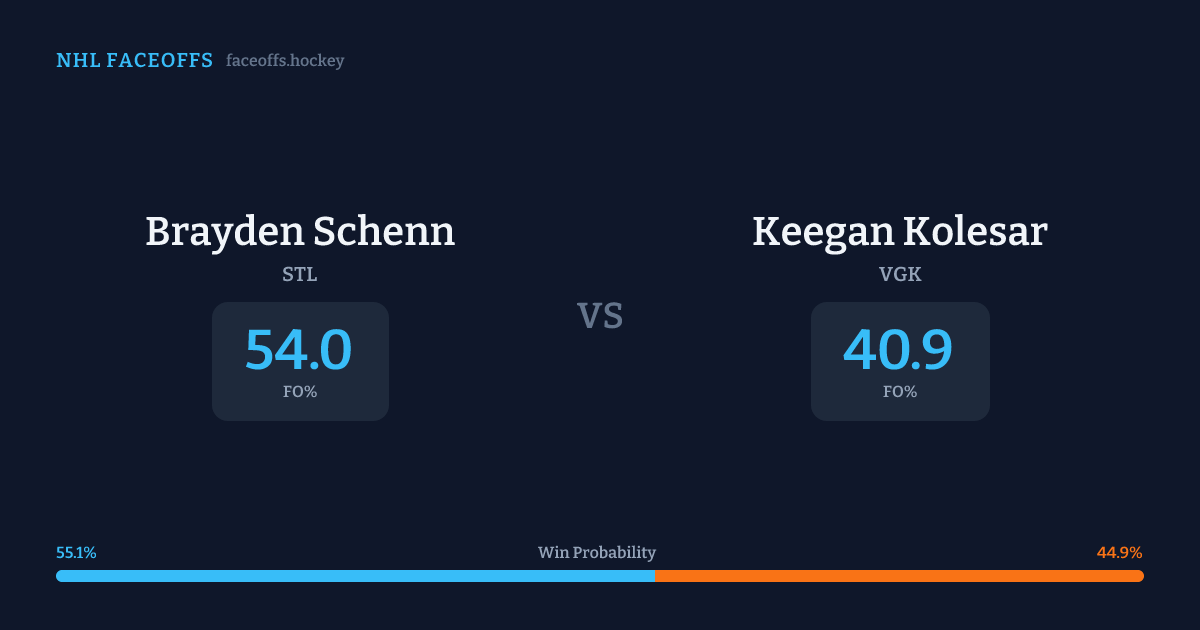Click the NHL FACEOFFS header title
This screenshot has height=630, width=1200.
(x=134, y=61)
